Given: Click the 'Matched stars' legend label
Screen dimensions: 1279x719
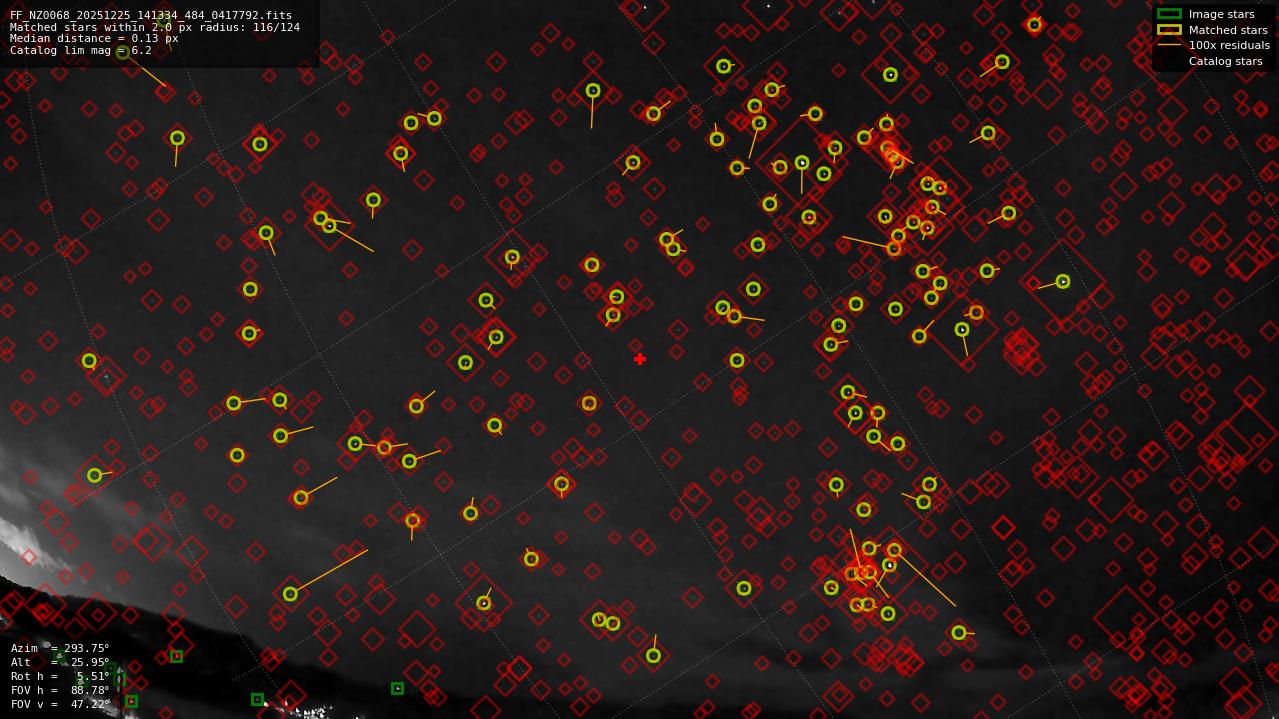Looking at the screenshot, I should [x=1228, y=30].
